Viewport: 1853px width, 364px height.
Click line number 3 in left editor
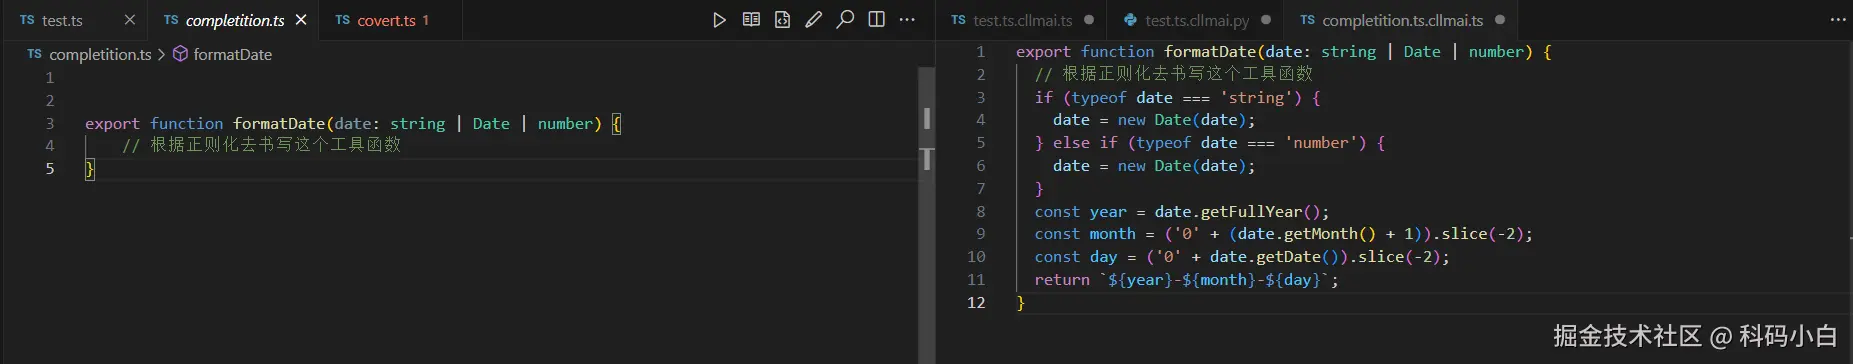tap(49, 123)
